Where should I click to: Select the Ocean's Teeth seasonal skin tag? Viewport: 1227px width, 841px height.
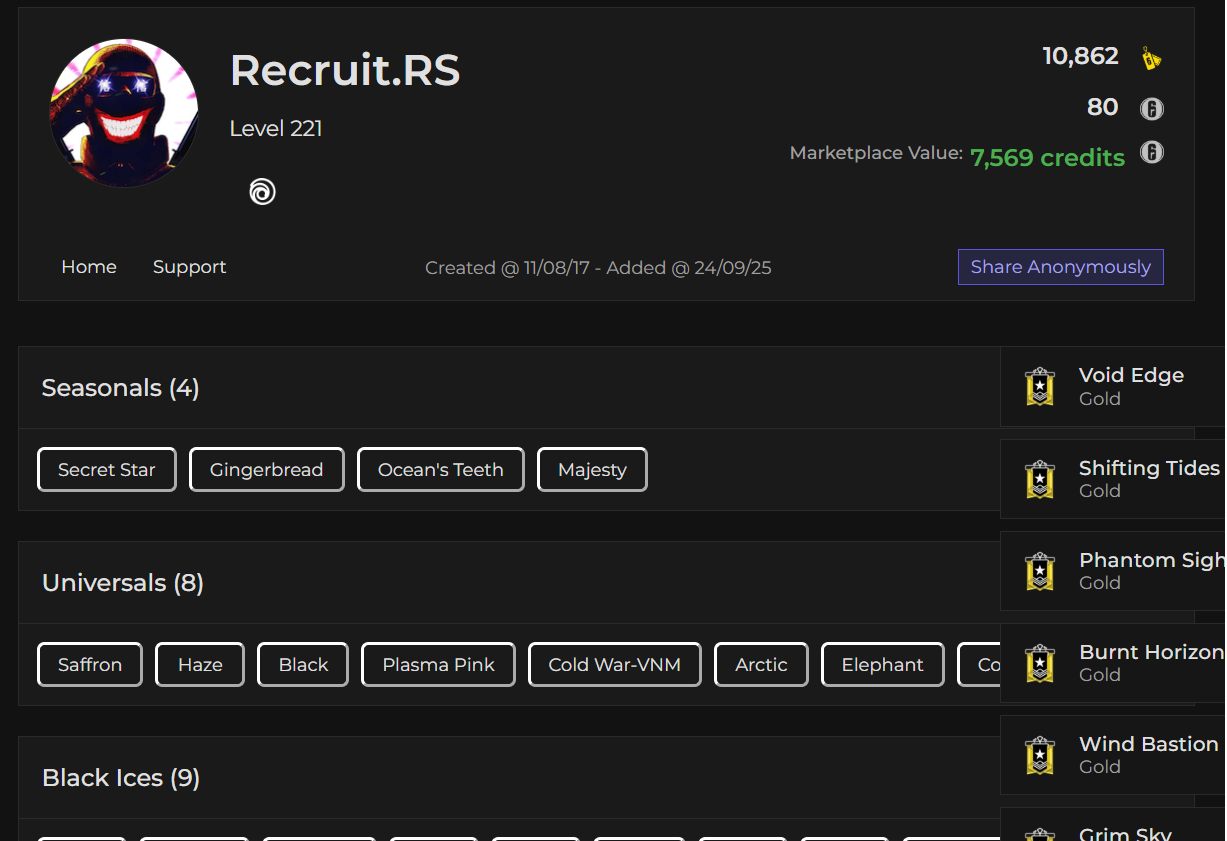click(x=440, y=470)
